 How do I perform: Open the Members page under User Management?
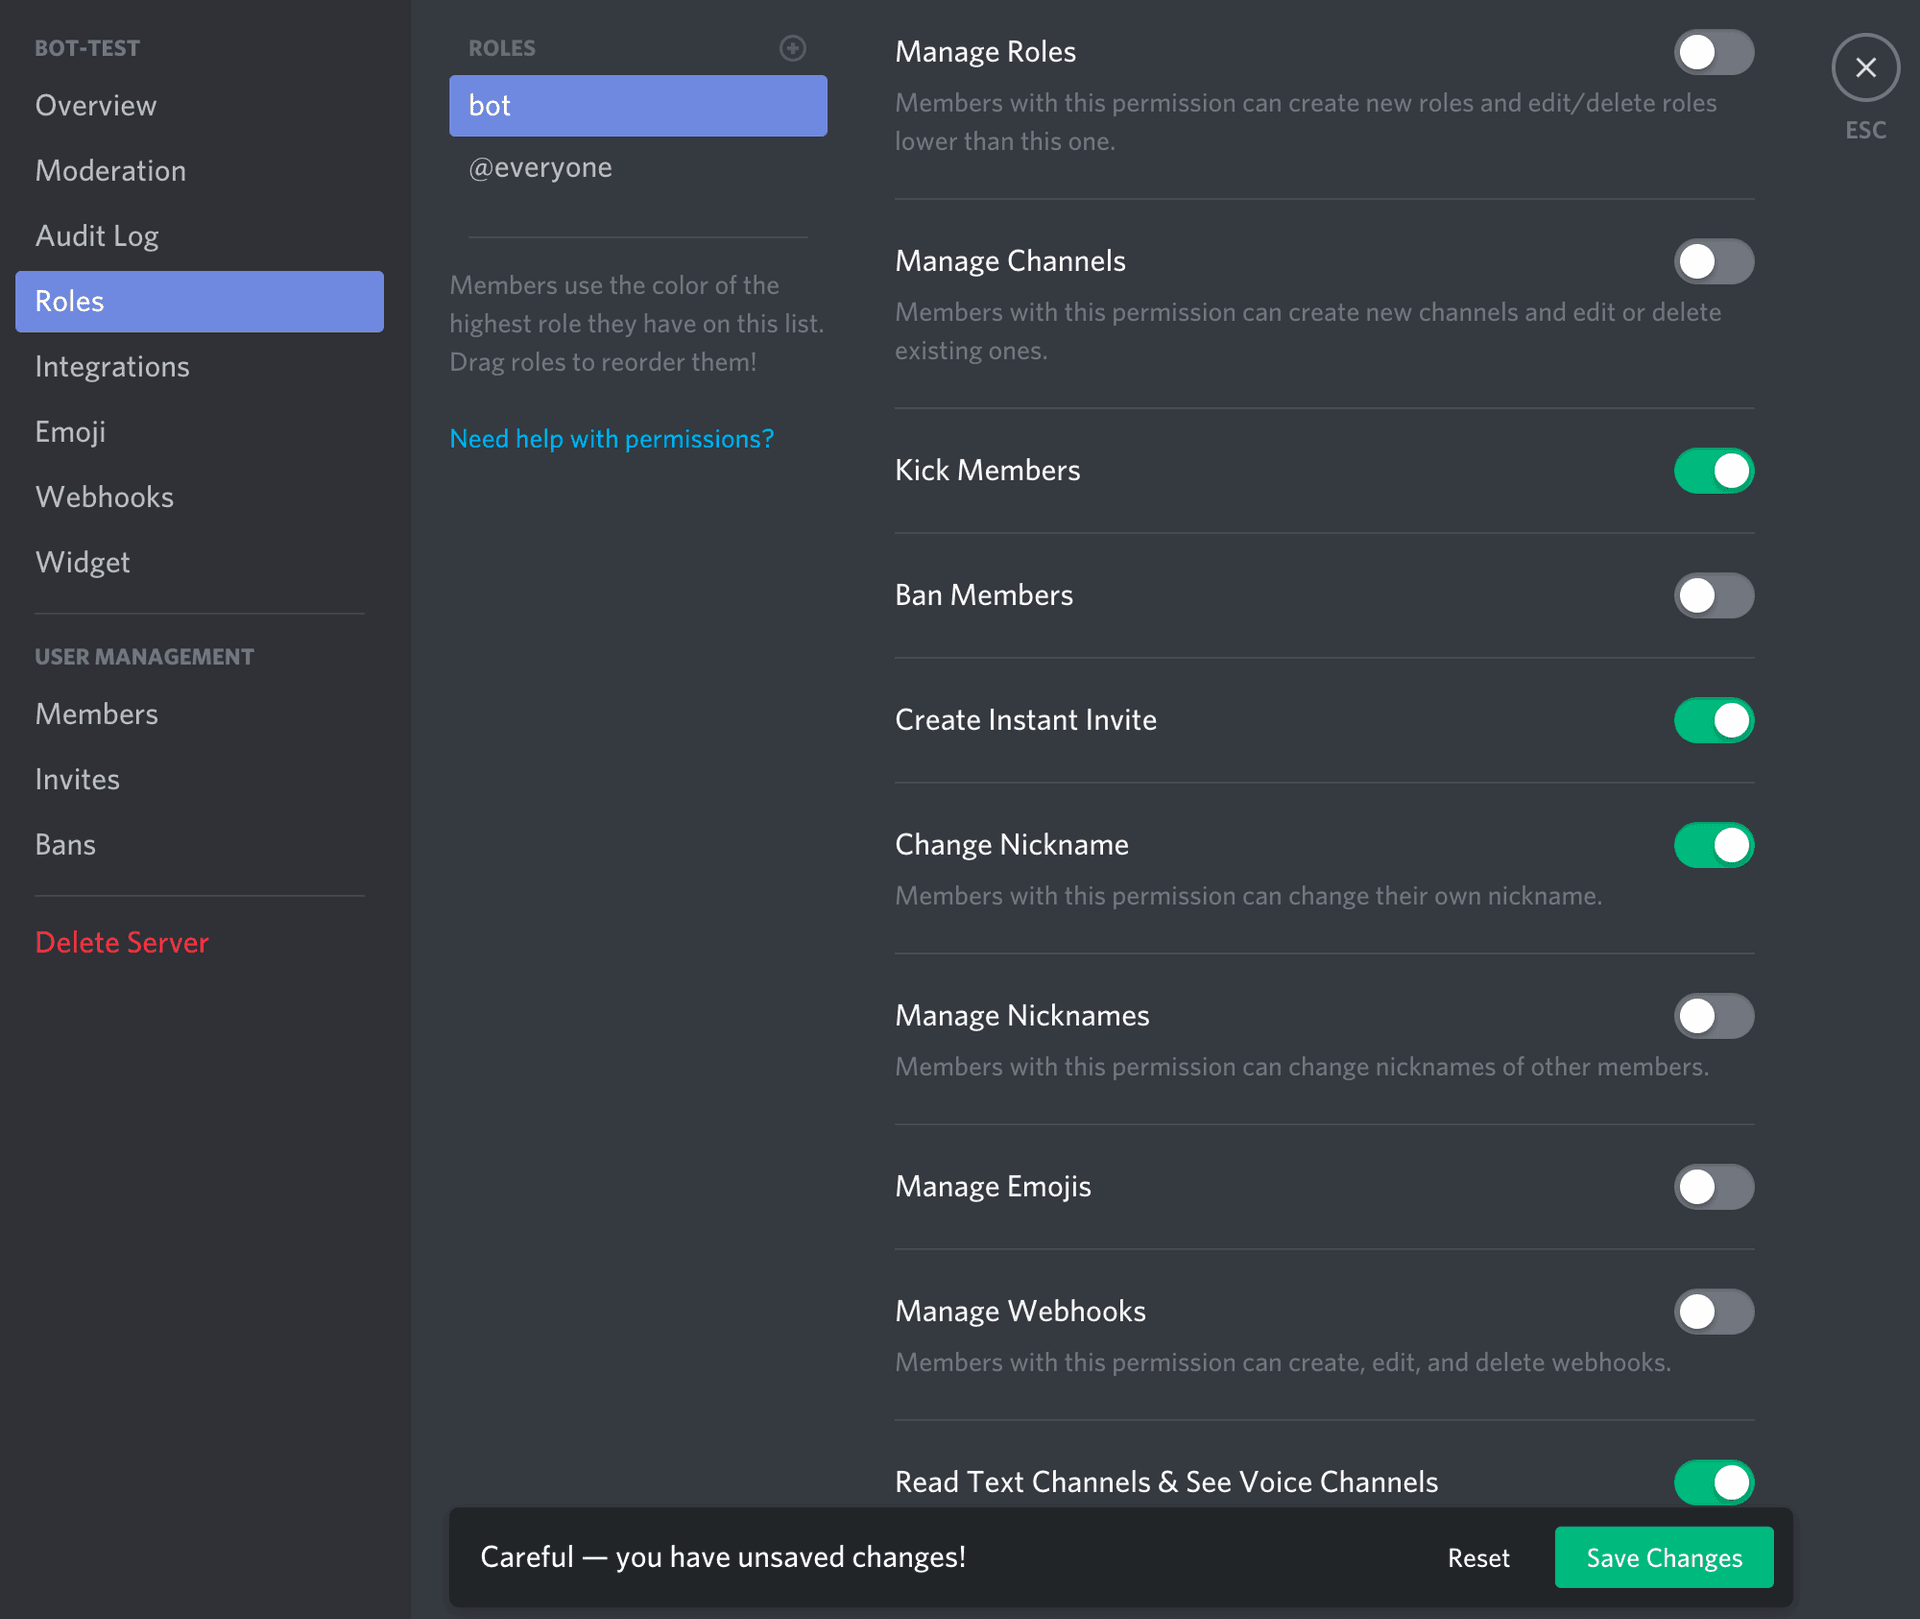click(96, 714)
